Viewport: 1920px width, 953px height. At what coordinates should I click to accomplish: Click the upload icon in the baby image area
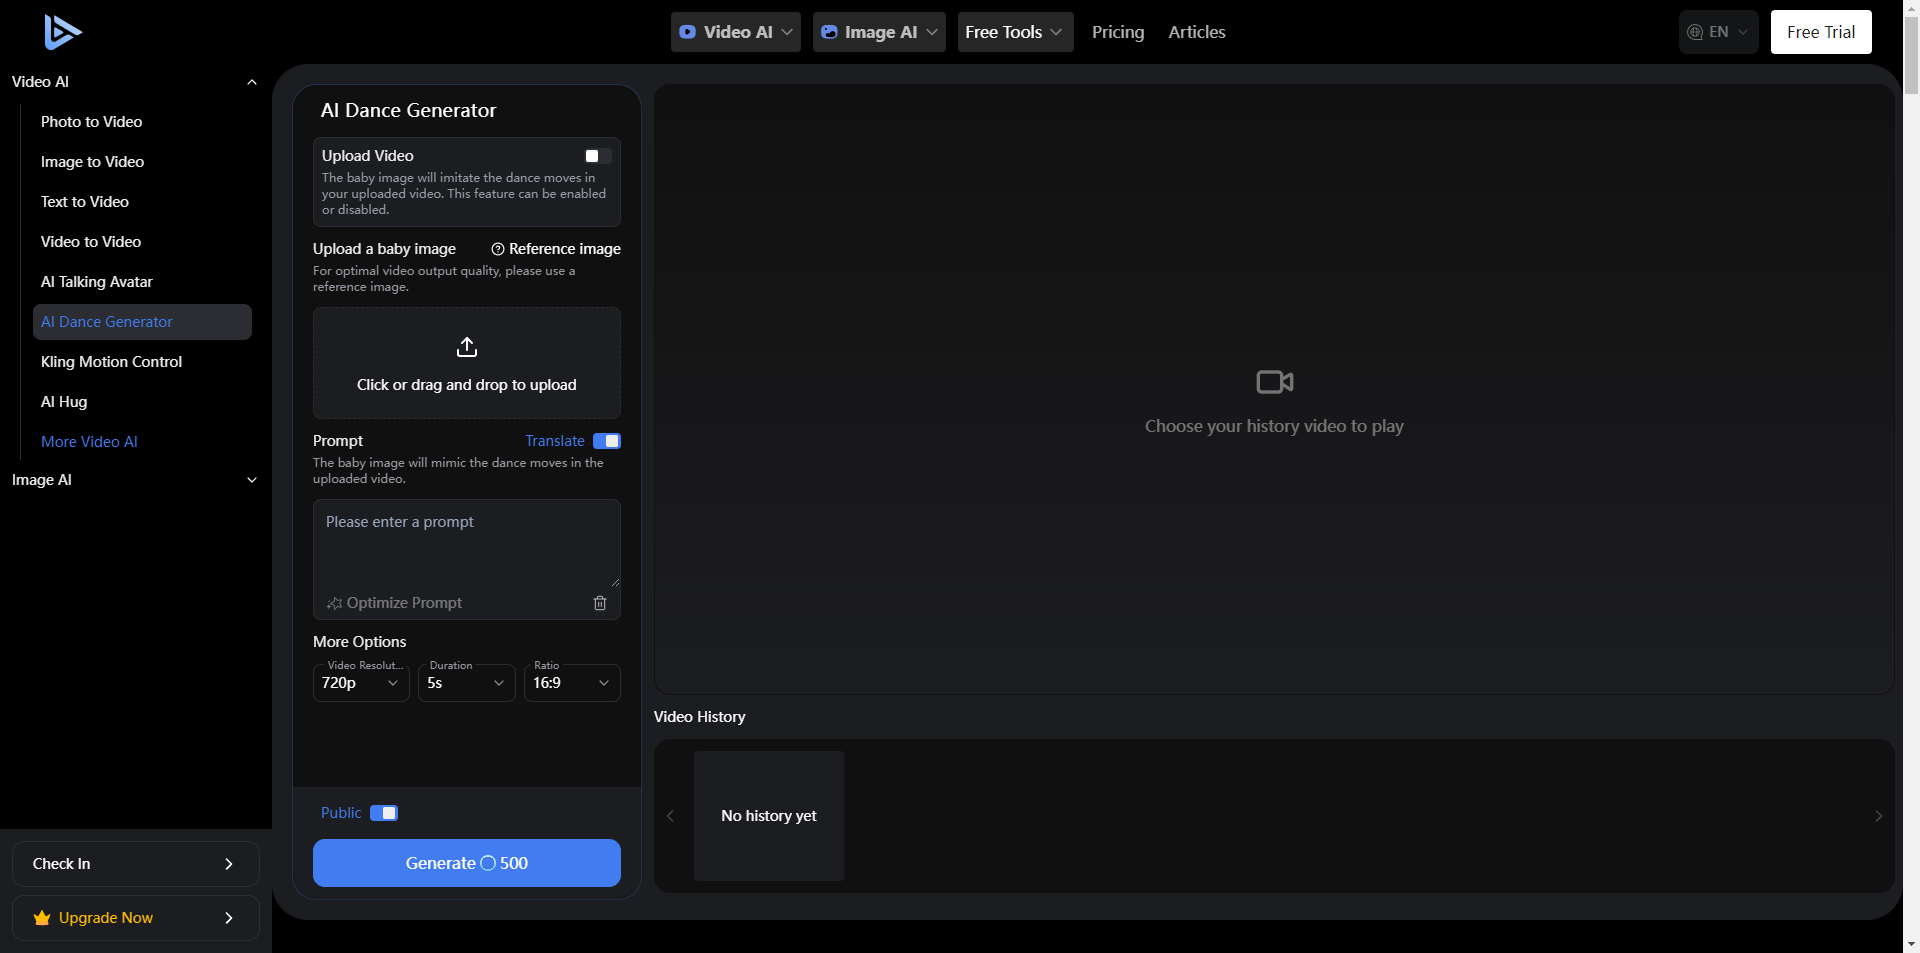pyautogui.click(x=466, y=347)
